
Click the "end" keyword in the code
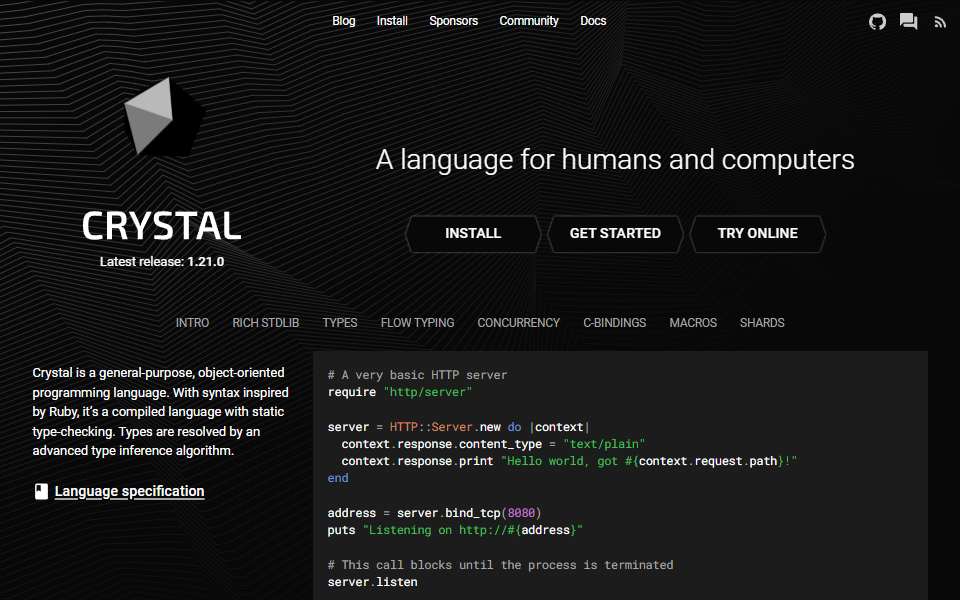pos(338,478)
